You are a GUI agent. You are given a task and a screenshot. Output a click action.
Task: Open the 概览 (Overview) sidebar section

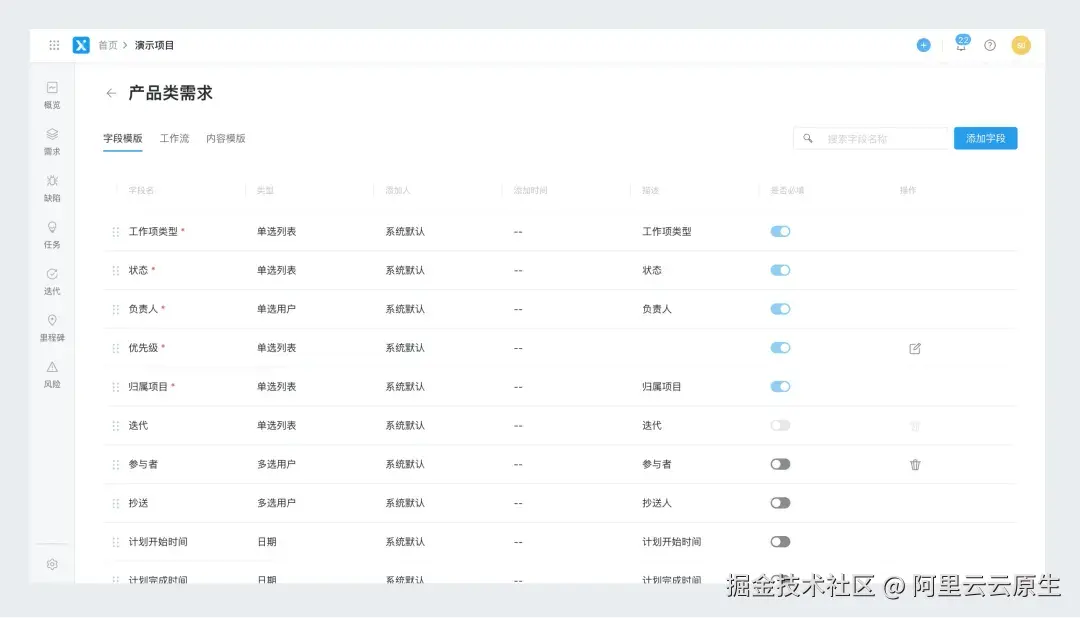(x=51, y=92)
